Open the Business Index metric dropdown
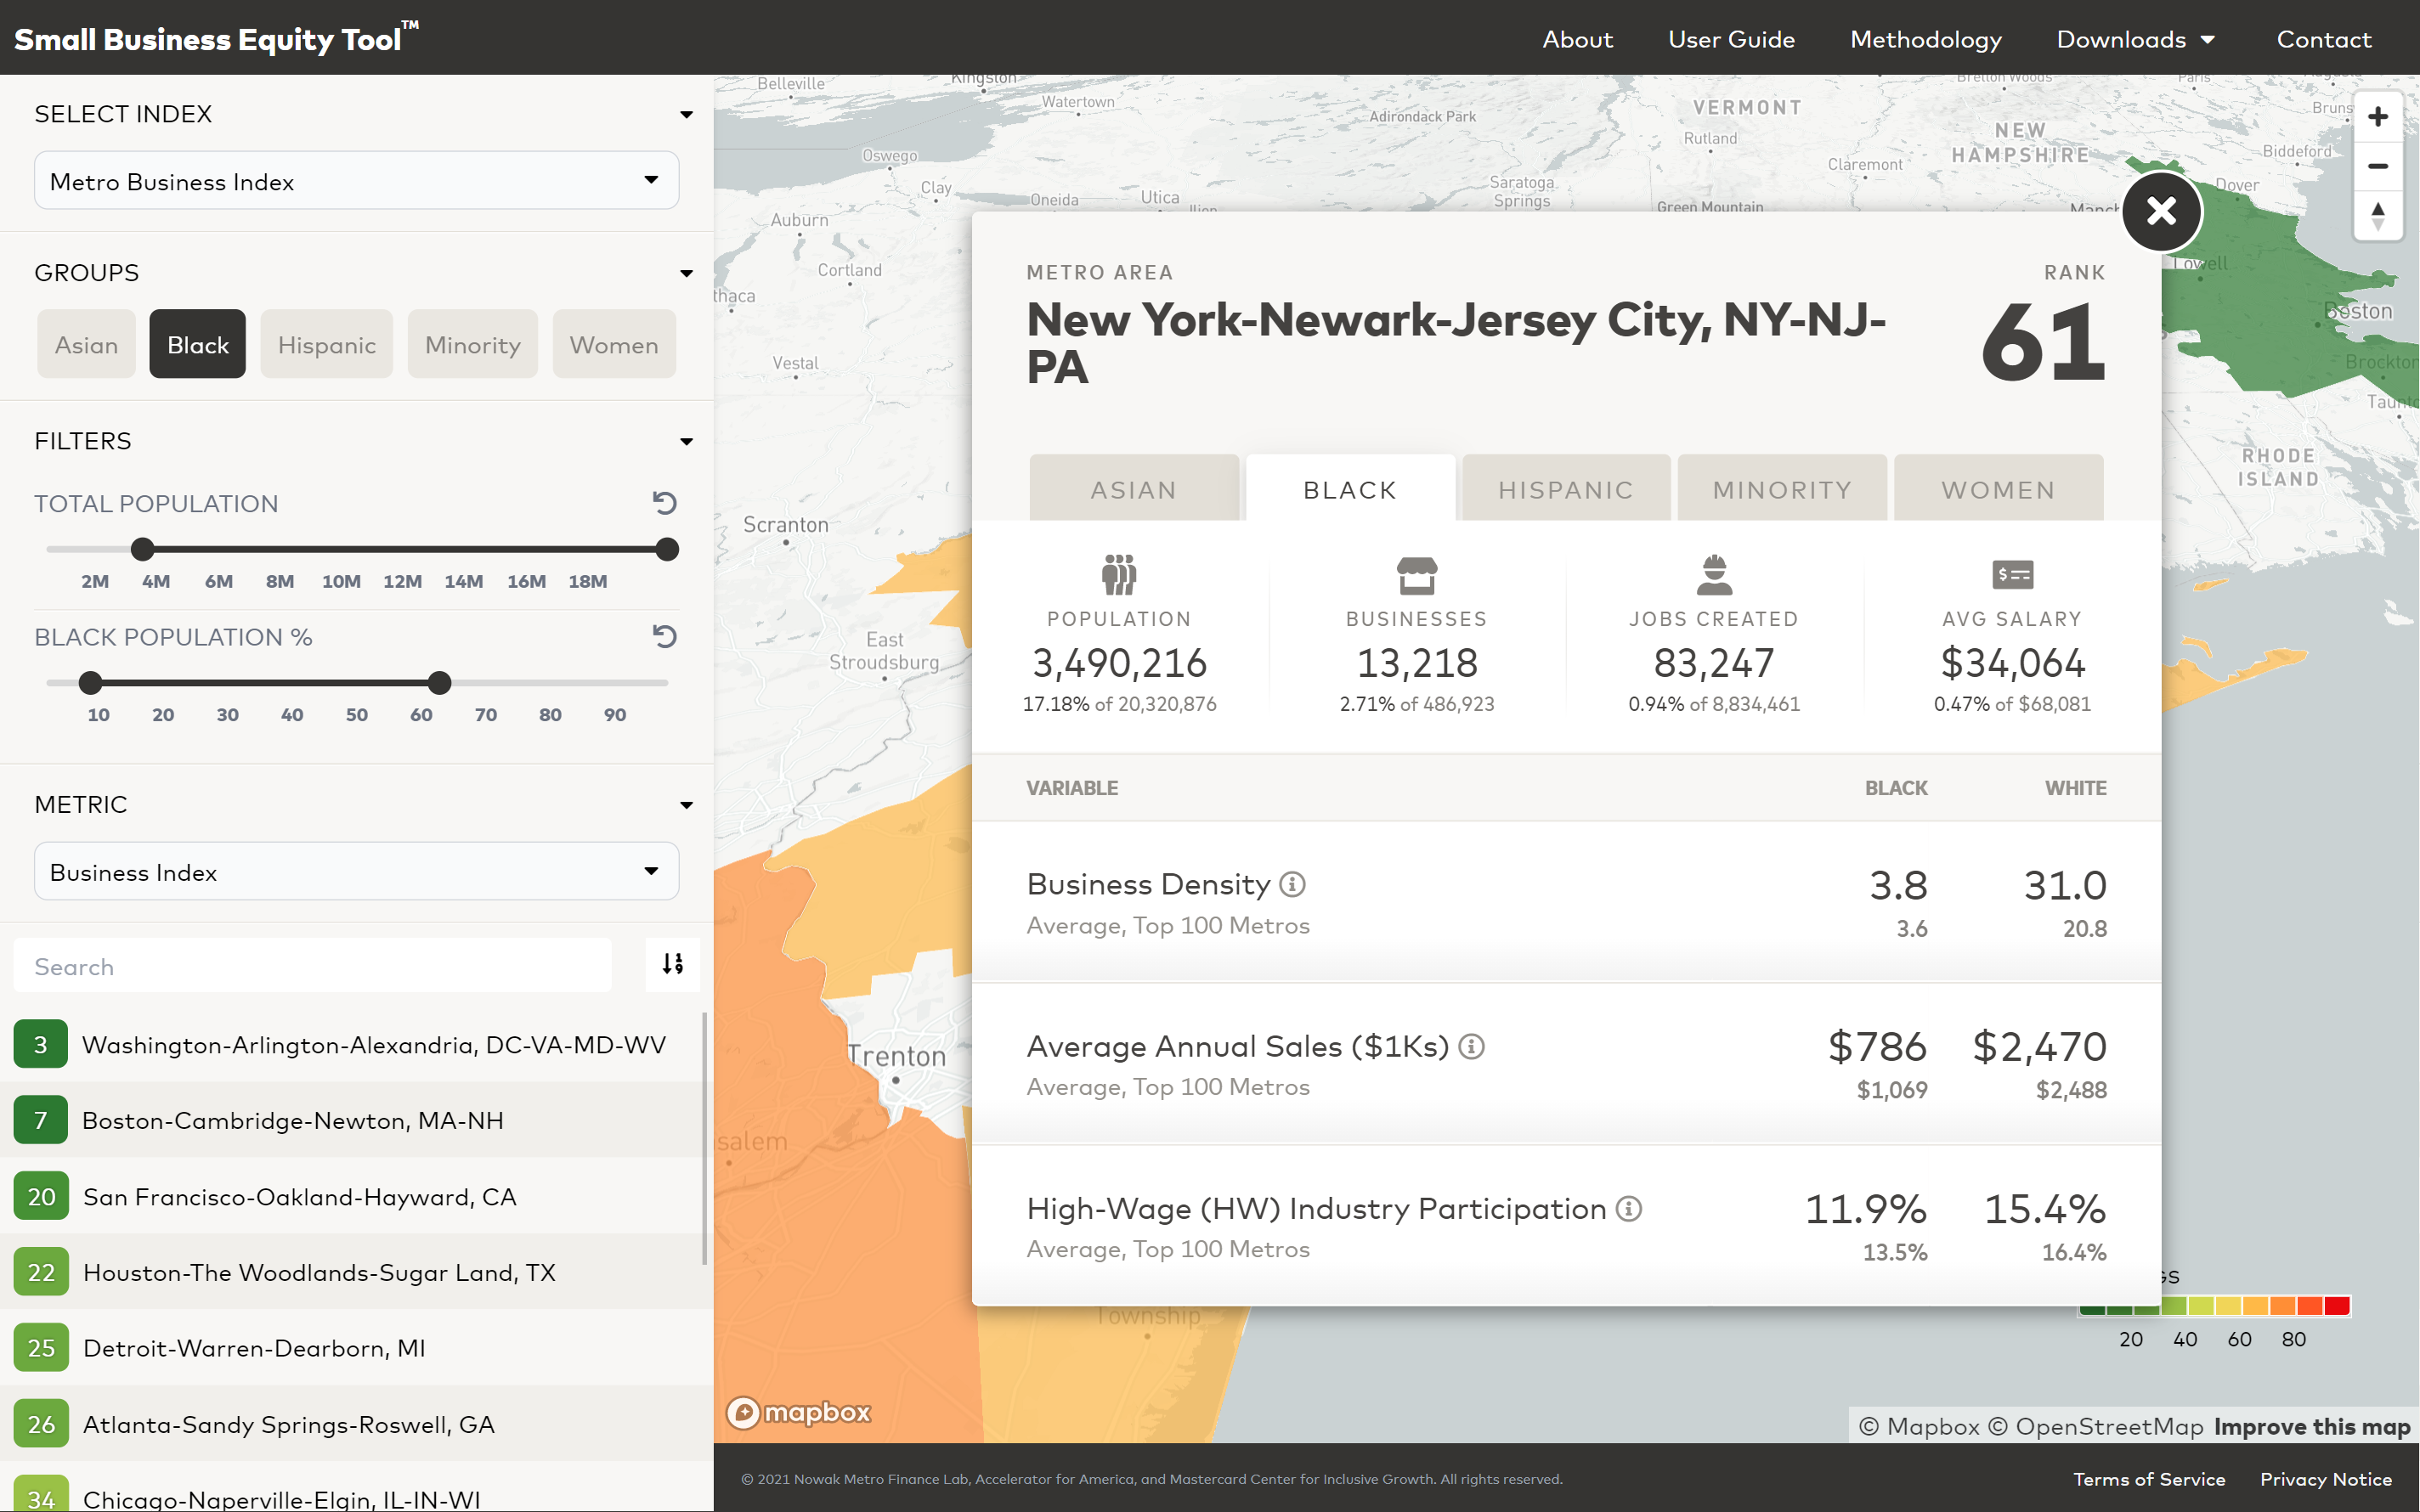 click(x=356, y=872)
